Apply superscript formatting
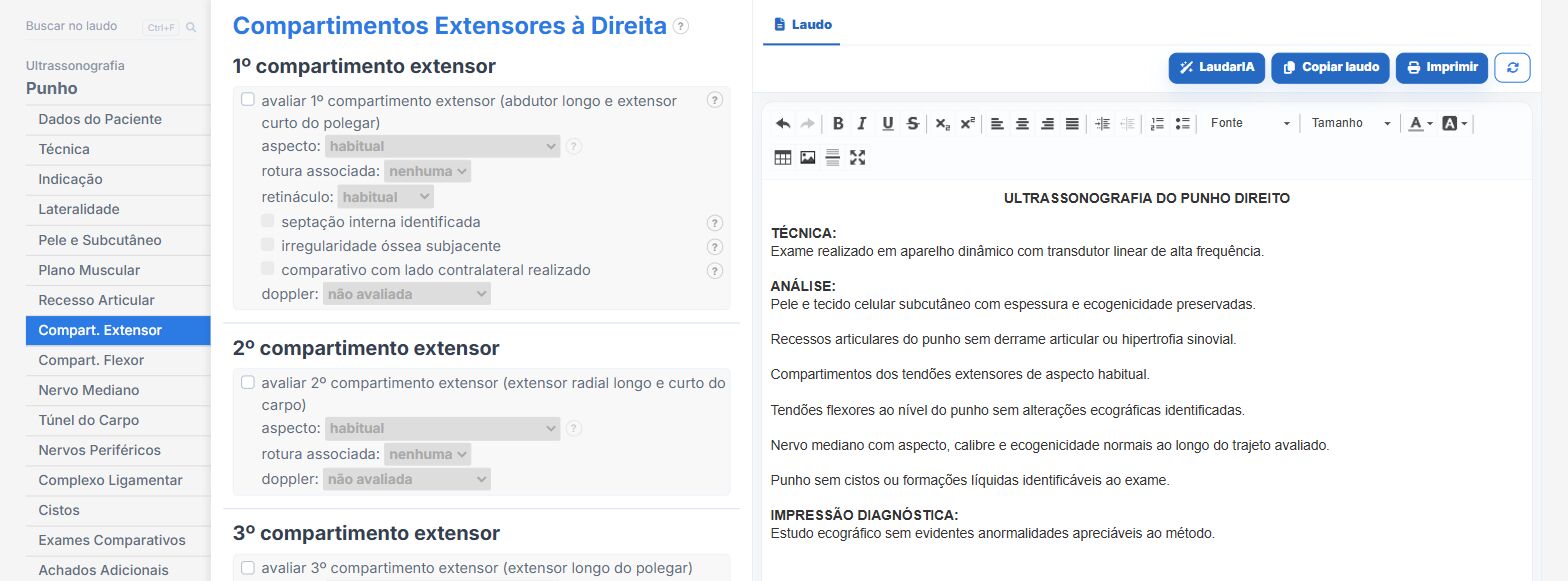This screenshot has width=1568, height=581. coord(967,123)
